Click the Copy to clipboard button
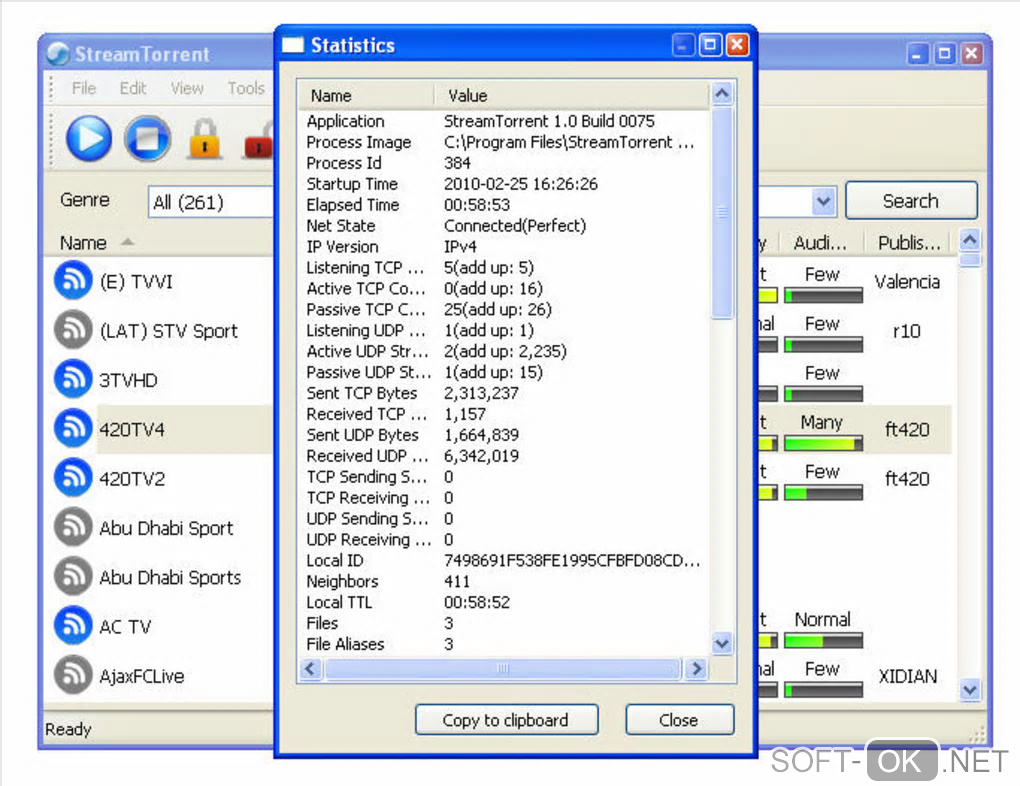Image resolution: width=1020 pixels, height=786 pixels. point(506,720)
